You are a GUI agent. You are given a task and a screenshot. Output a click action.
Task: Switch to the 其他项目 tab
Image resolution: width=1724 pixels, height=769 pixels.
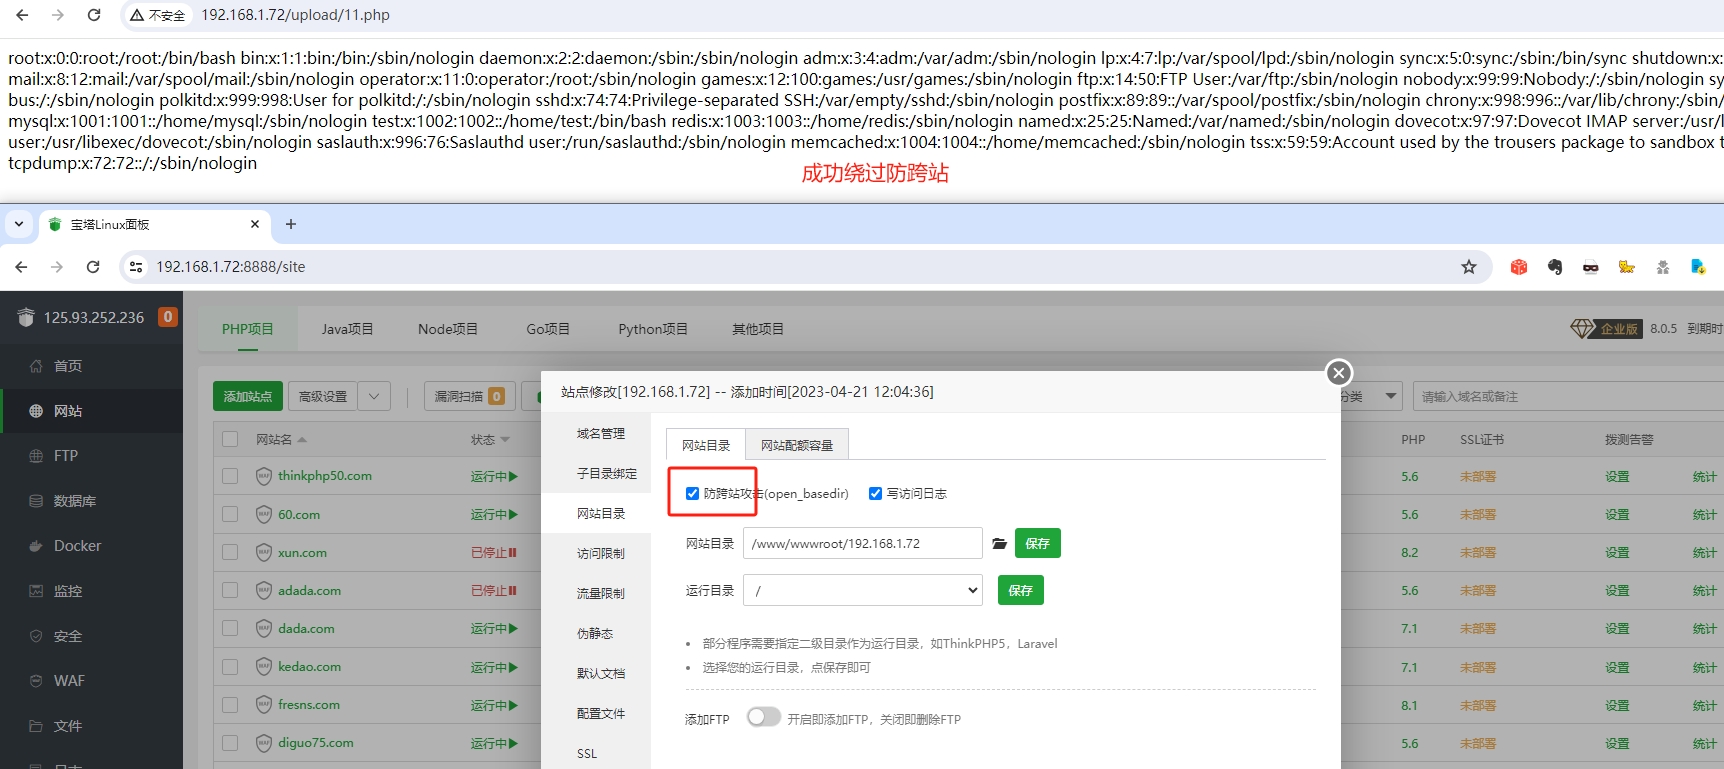point(758,329)
